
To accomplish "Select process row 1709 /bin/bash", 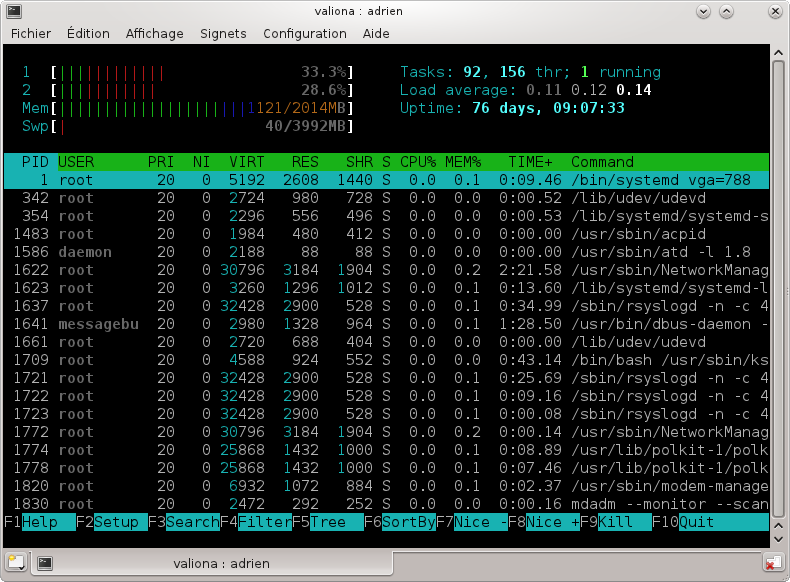I will [386, 360].
